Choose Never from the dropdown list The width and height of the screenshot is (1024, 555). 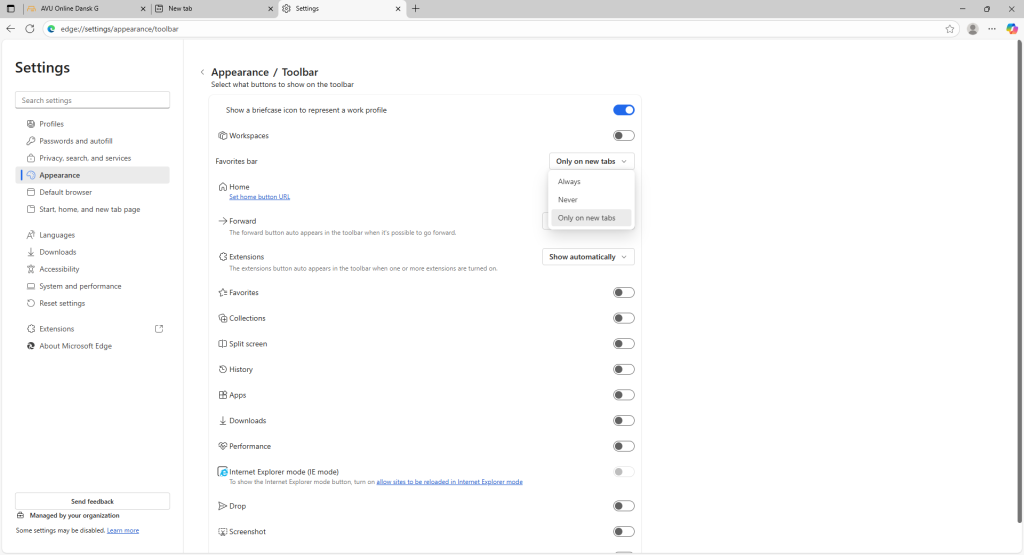pos(567,200)
